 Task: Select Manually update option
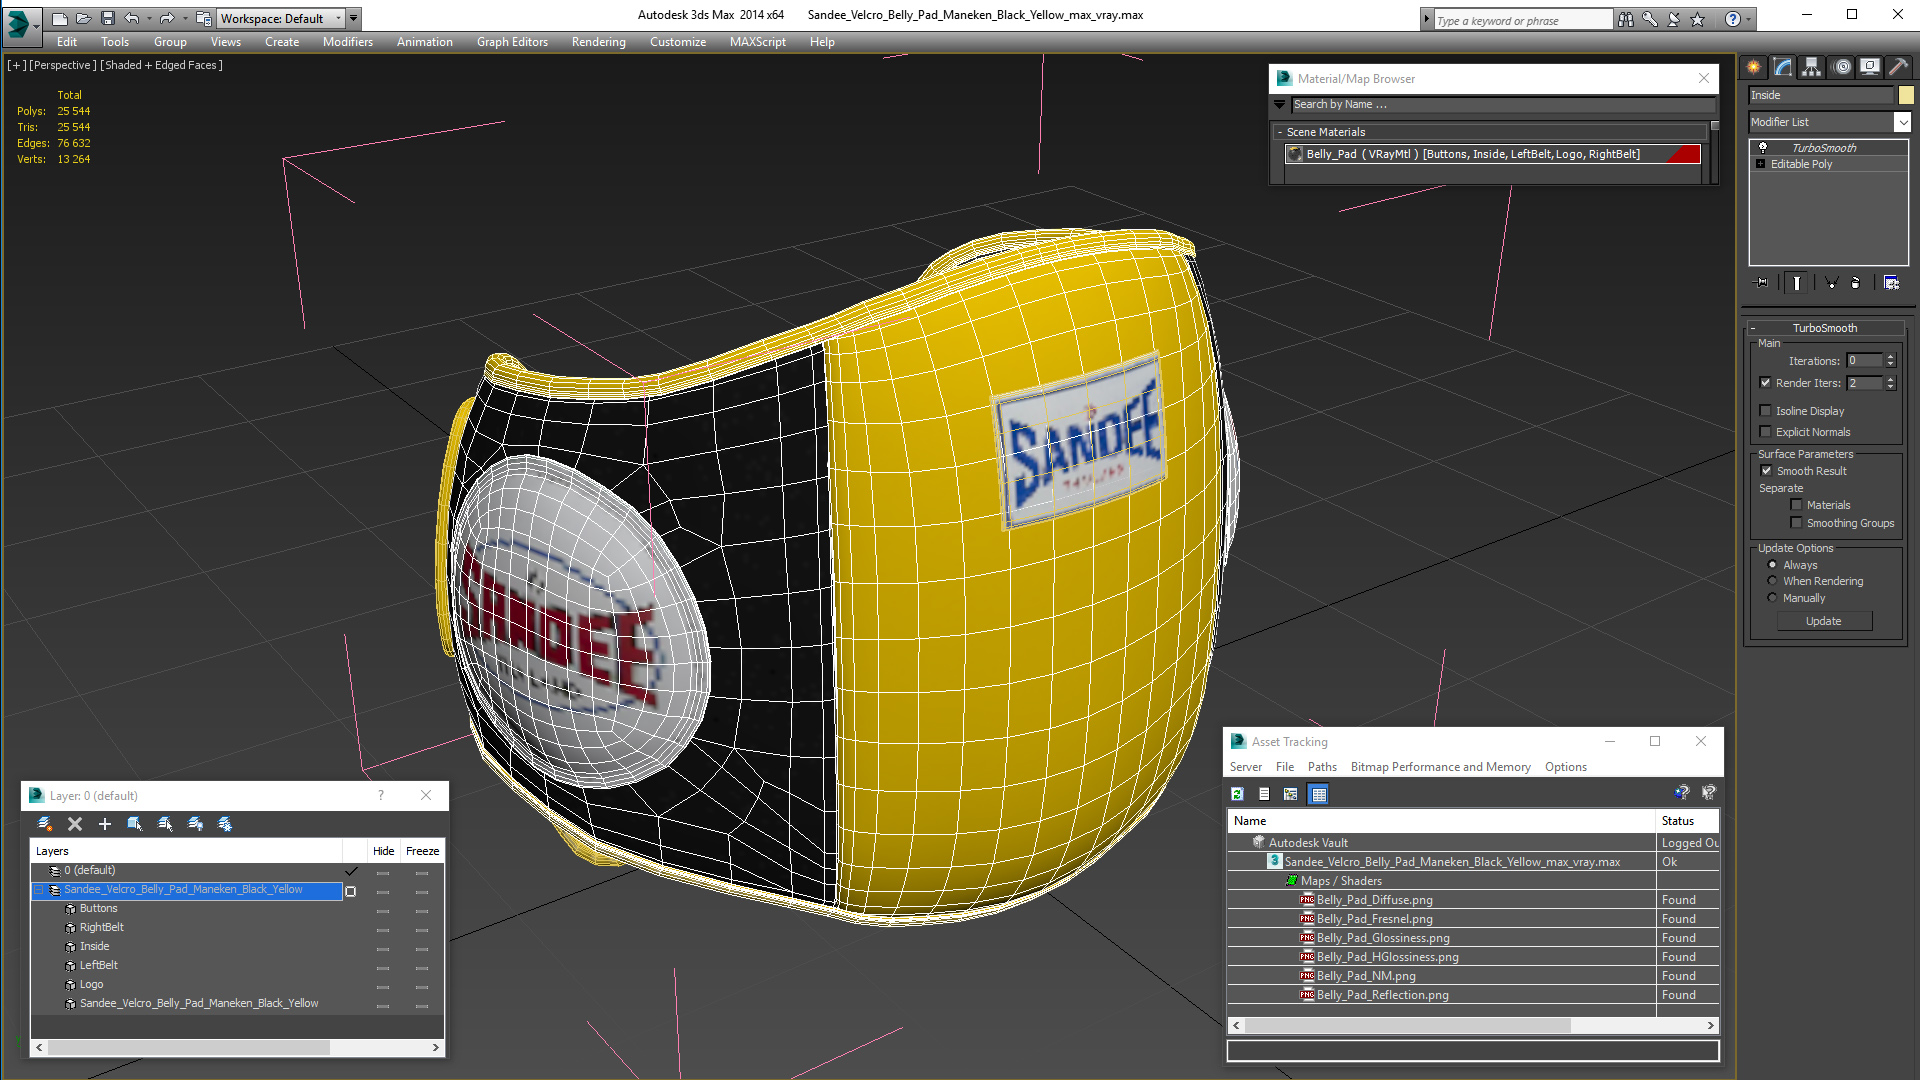coord(1772,598)
